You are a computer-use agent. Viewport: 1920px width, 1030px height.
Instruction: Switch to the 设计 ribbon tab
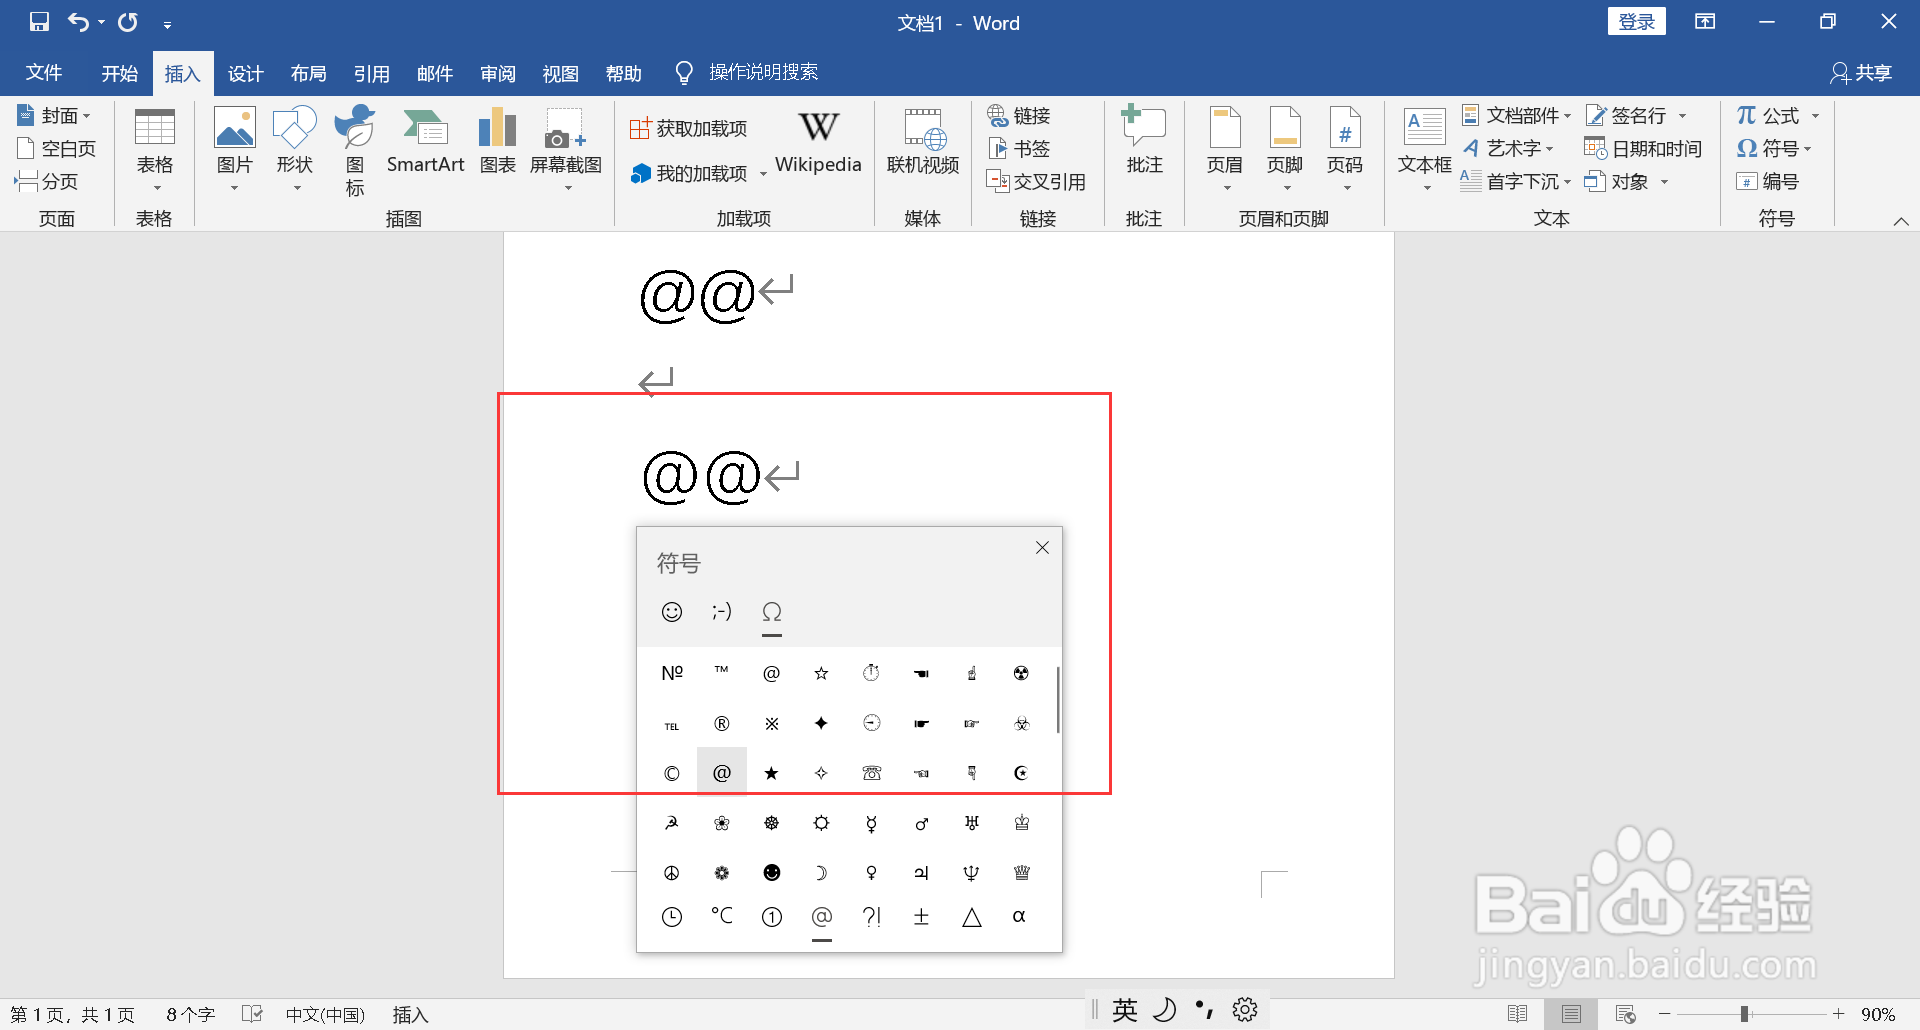(245, 73)
